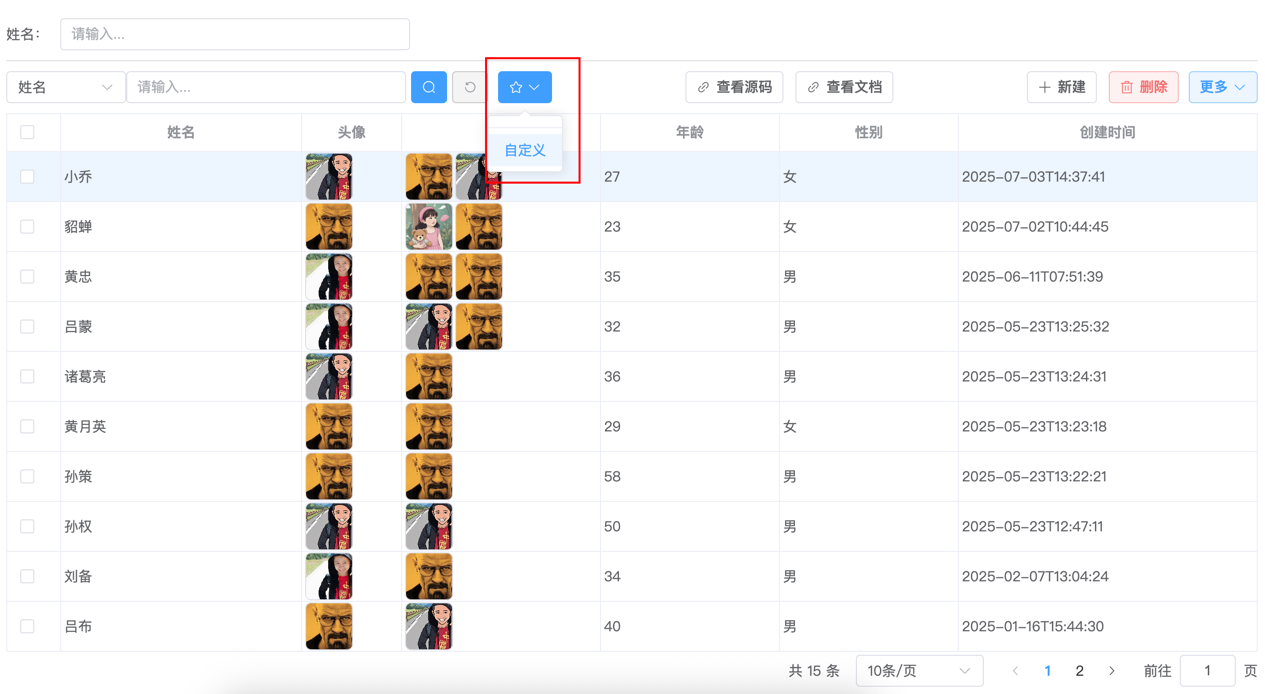Screen dimensions: 1265x694
Task: Click the 查看源码 link button
Action: 734,87
